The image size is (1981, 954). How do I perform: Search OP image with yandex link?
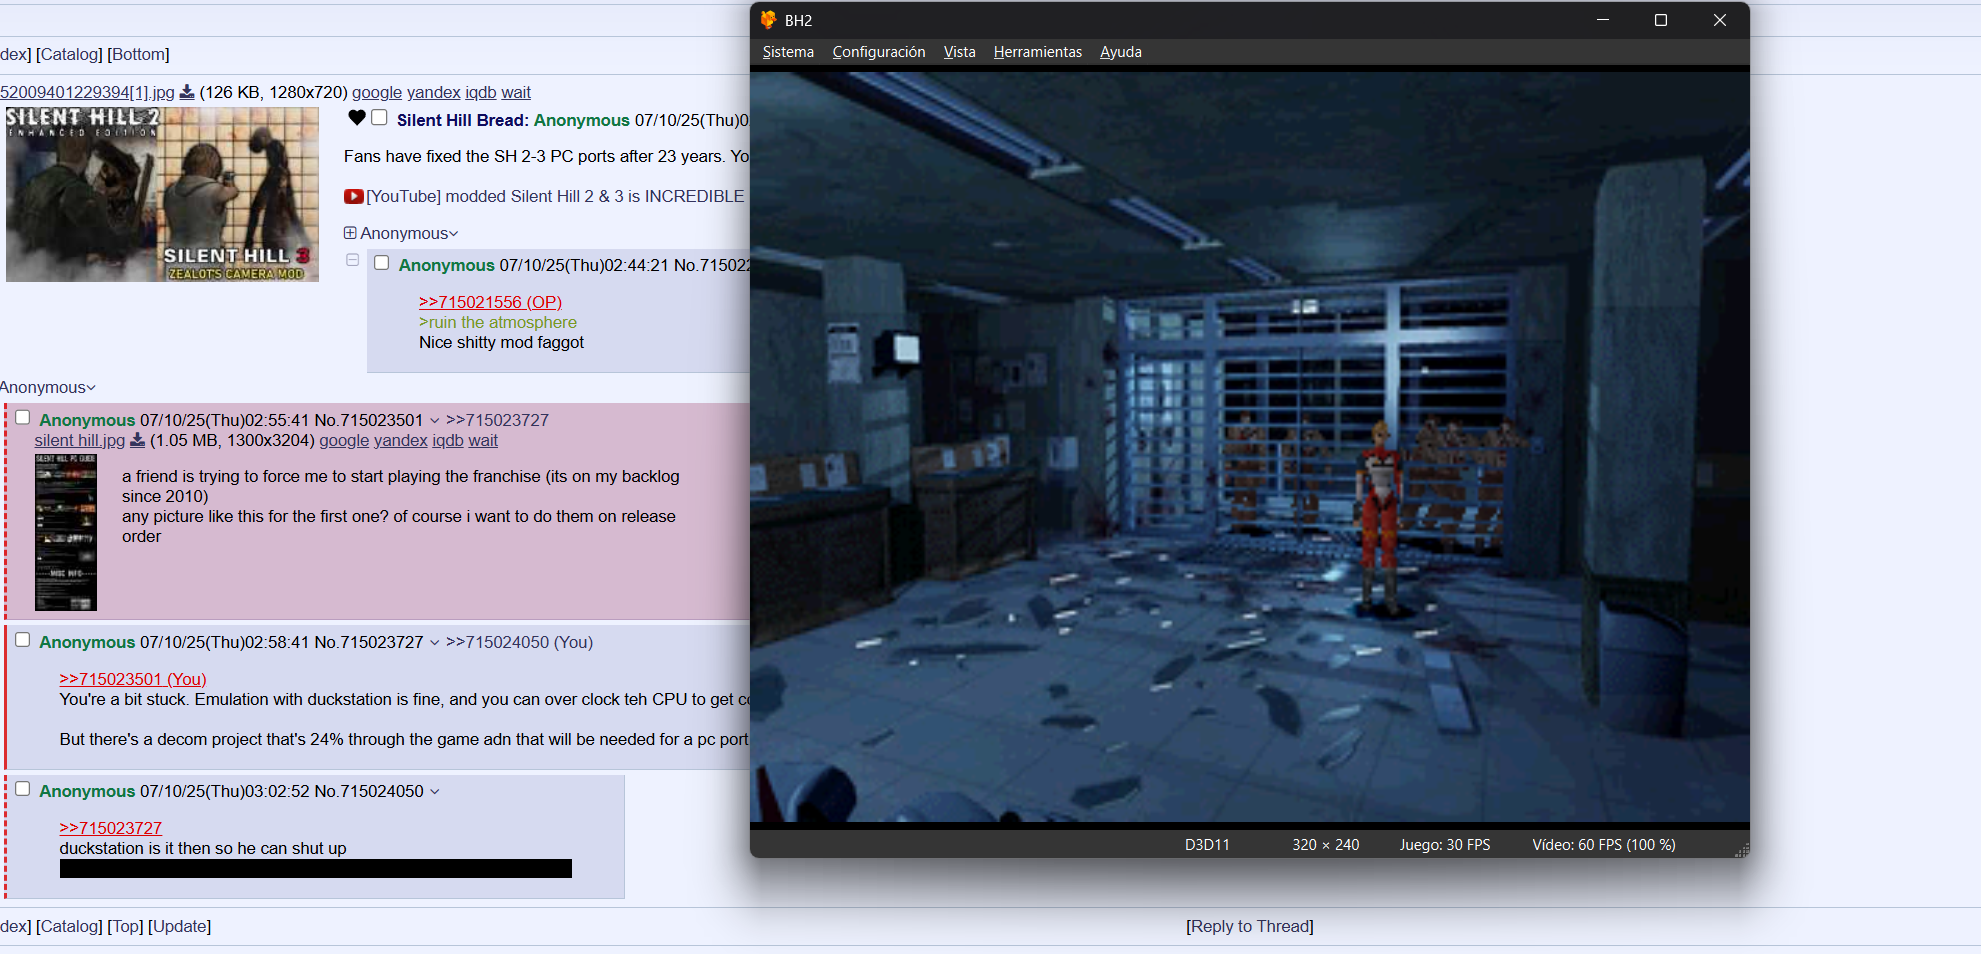tap(434, 92)
